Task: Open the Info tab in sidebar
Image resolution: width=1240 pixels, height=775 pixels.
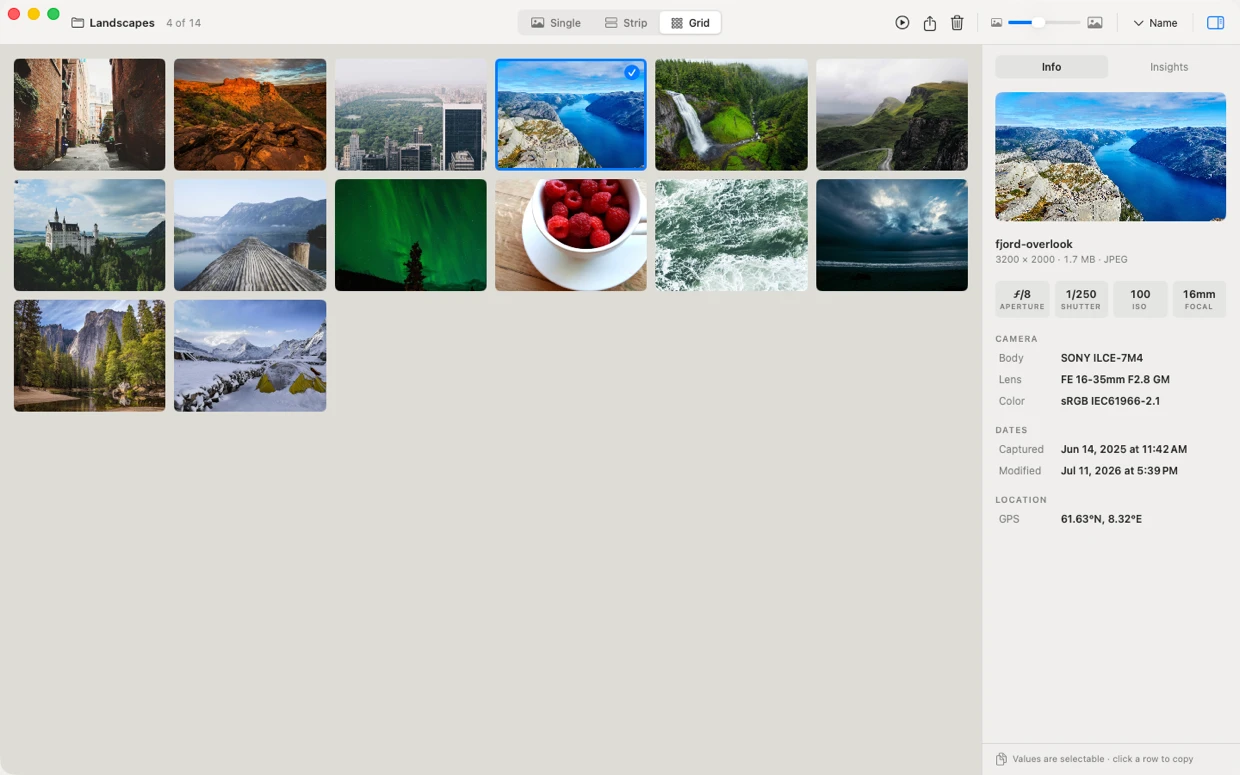Action: point(1051,67)
